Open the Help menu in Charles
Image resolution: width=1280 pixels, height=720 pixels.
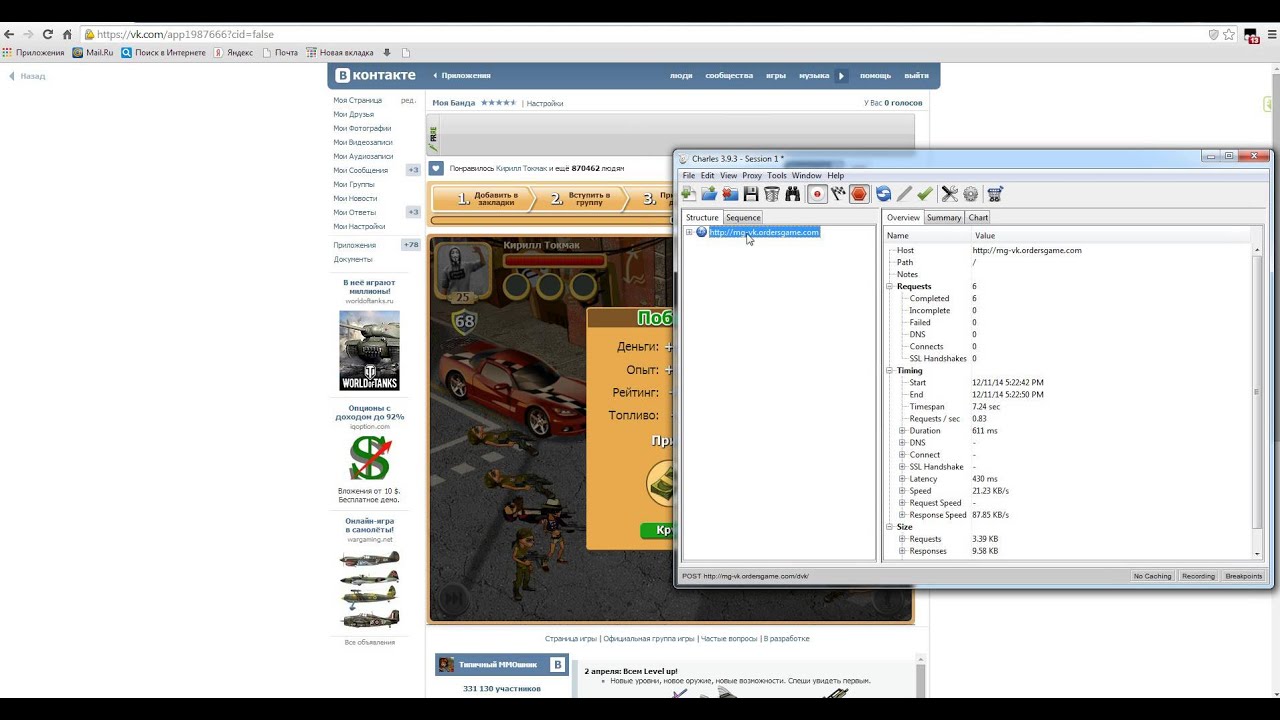835,175
